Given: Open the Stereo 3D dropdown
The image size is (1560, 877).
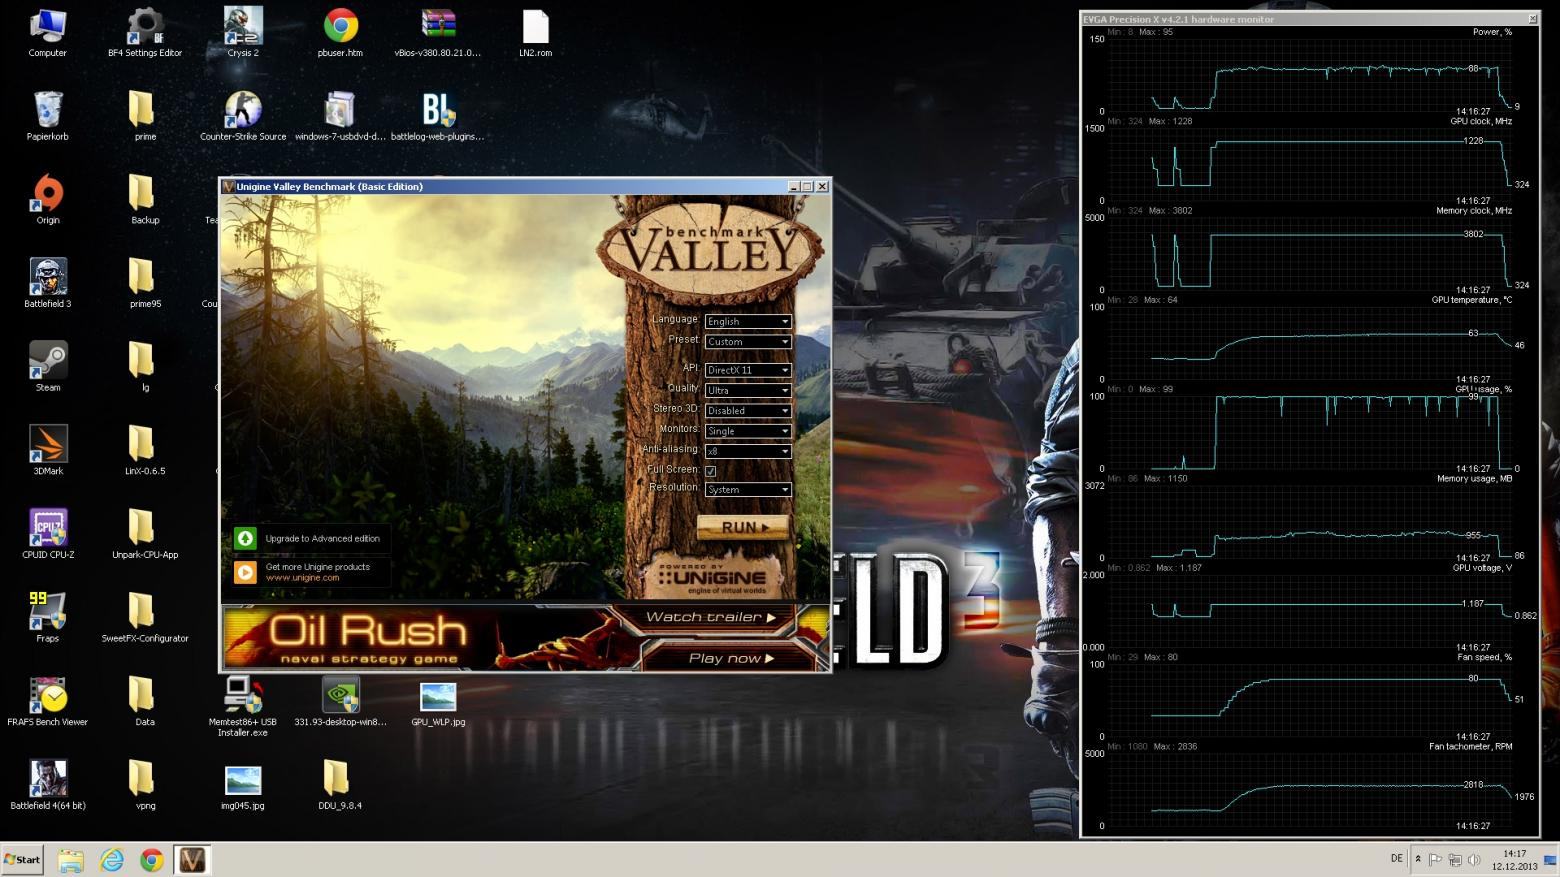Looking at the screenshot, I should point(748,410).
